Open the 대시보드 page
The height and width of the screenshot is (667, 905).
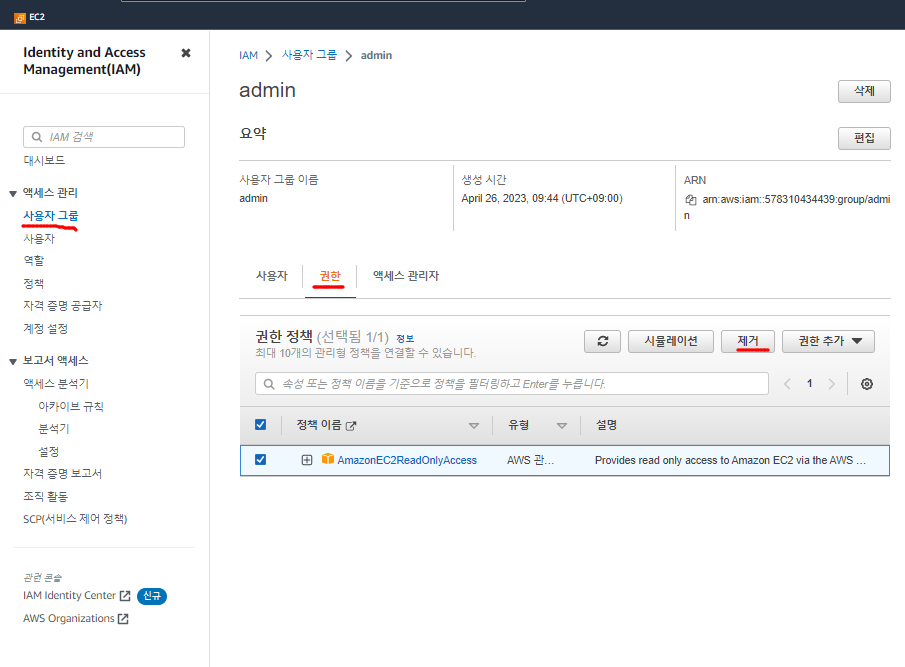point(44,160)
